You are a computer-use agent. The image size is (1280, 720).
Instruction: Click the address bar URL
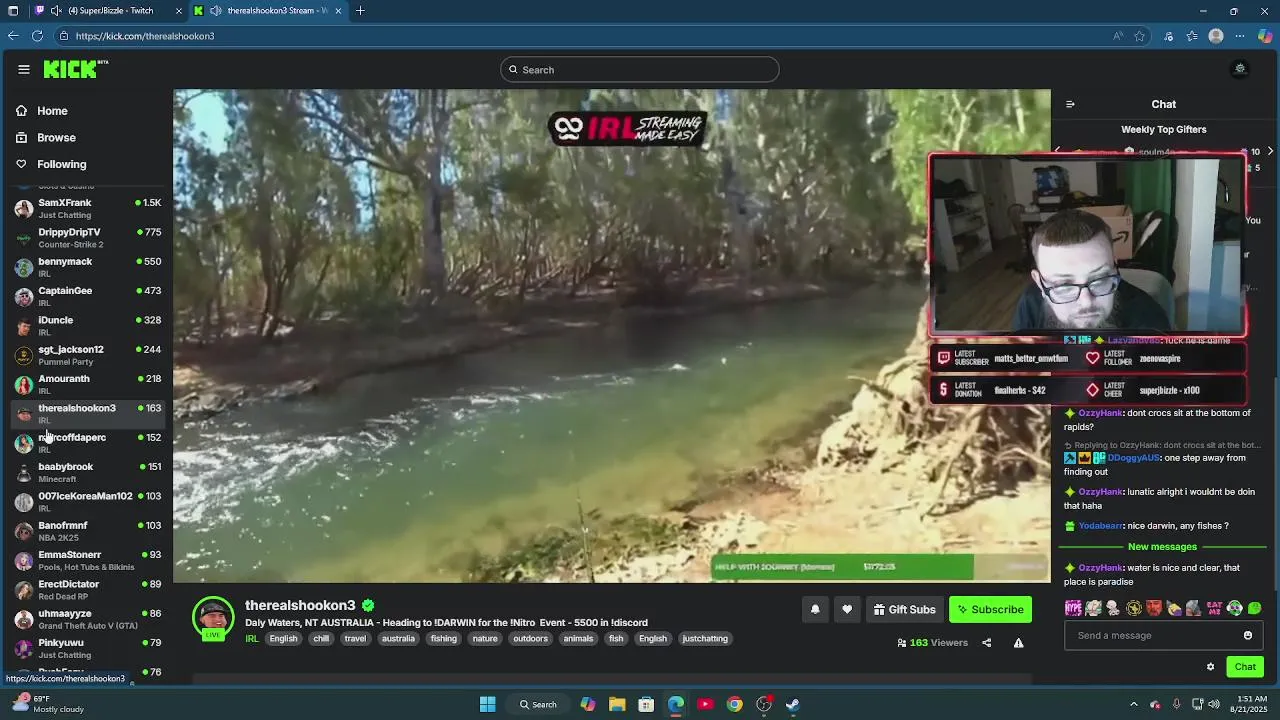(x=145, y=36)
